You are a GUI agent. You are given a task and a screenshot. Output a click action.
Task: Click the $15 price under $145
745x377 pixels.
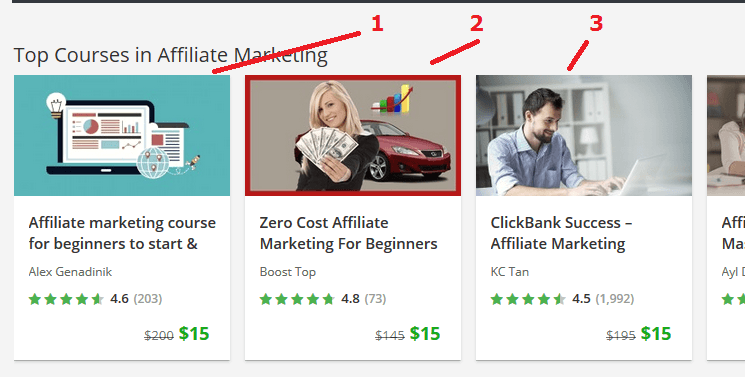pyautogui.click(x=425, y=334)
